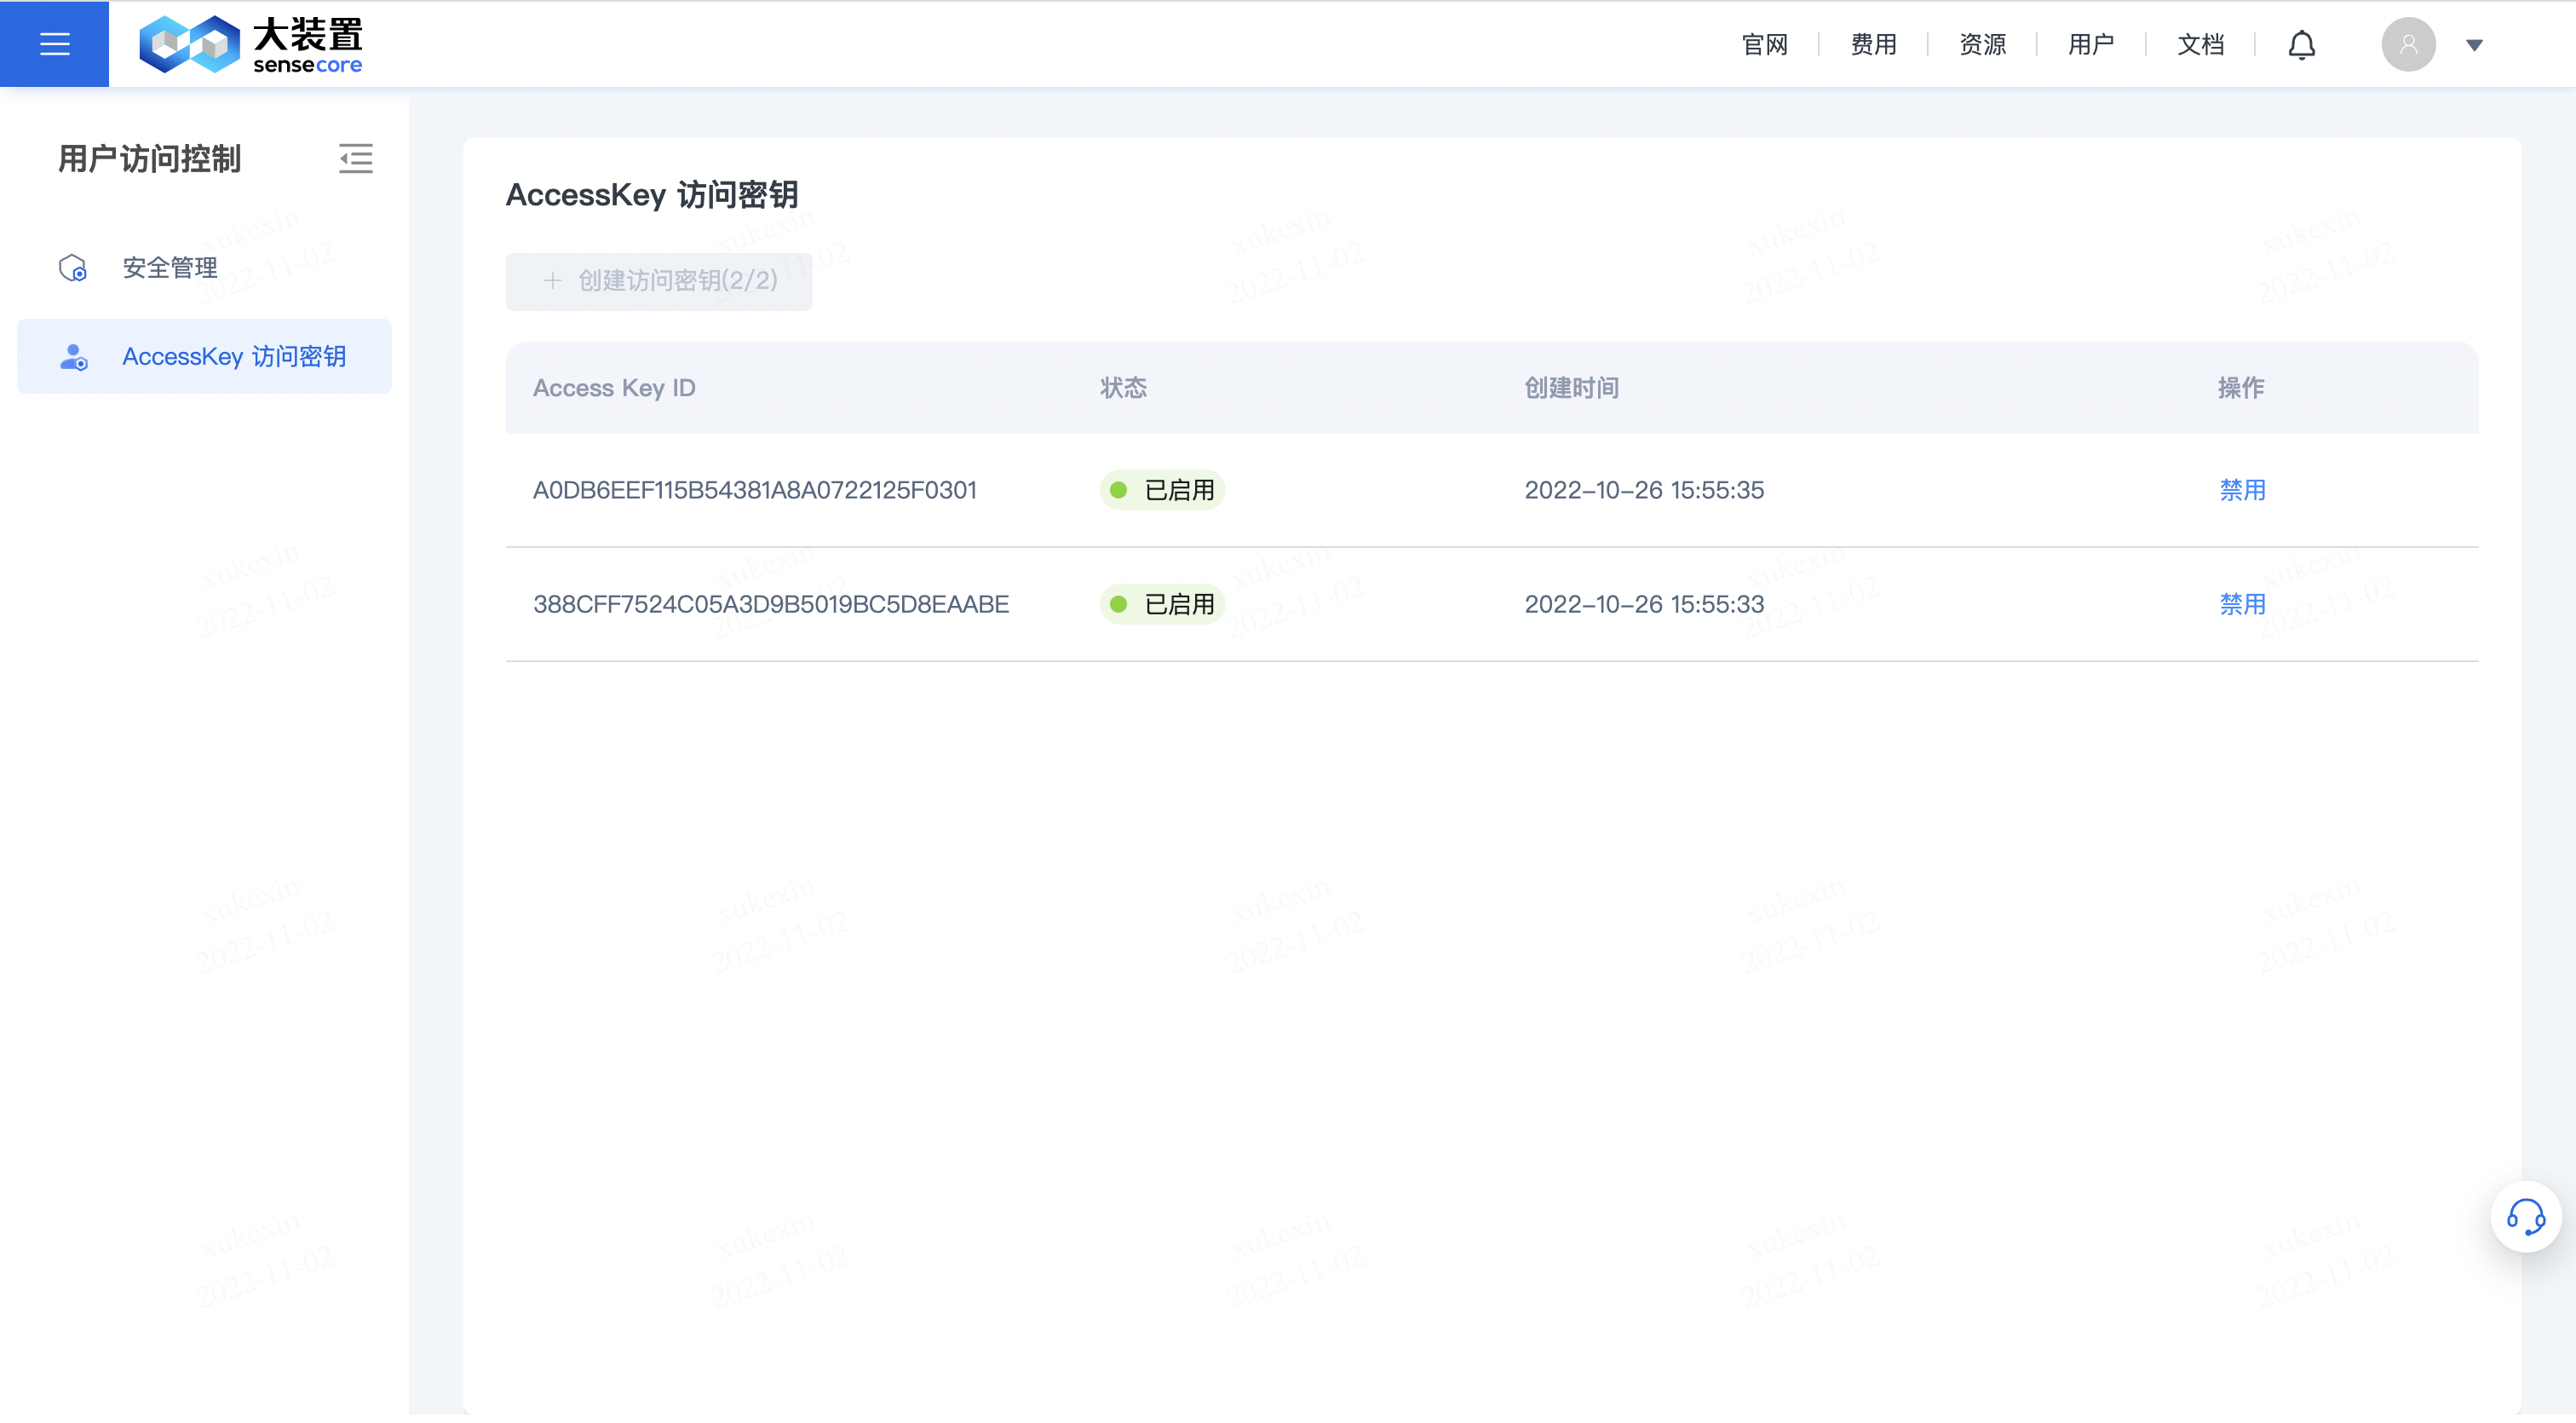Open 文档 documentation link
2576x1423 pixels.
pos(2200,45)
